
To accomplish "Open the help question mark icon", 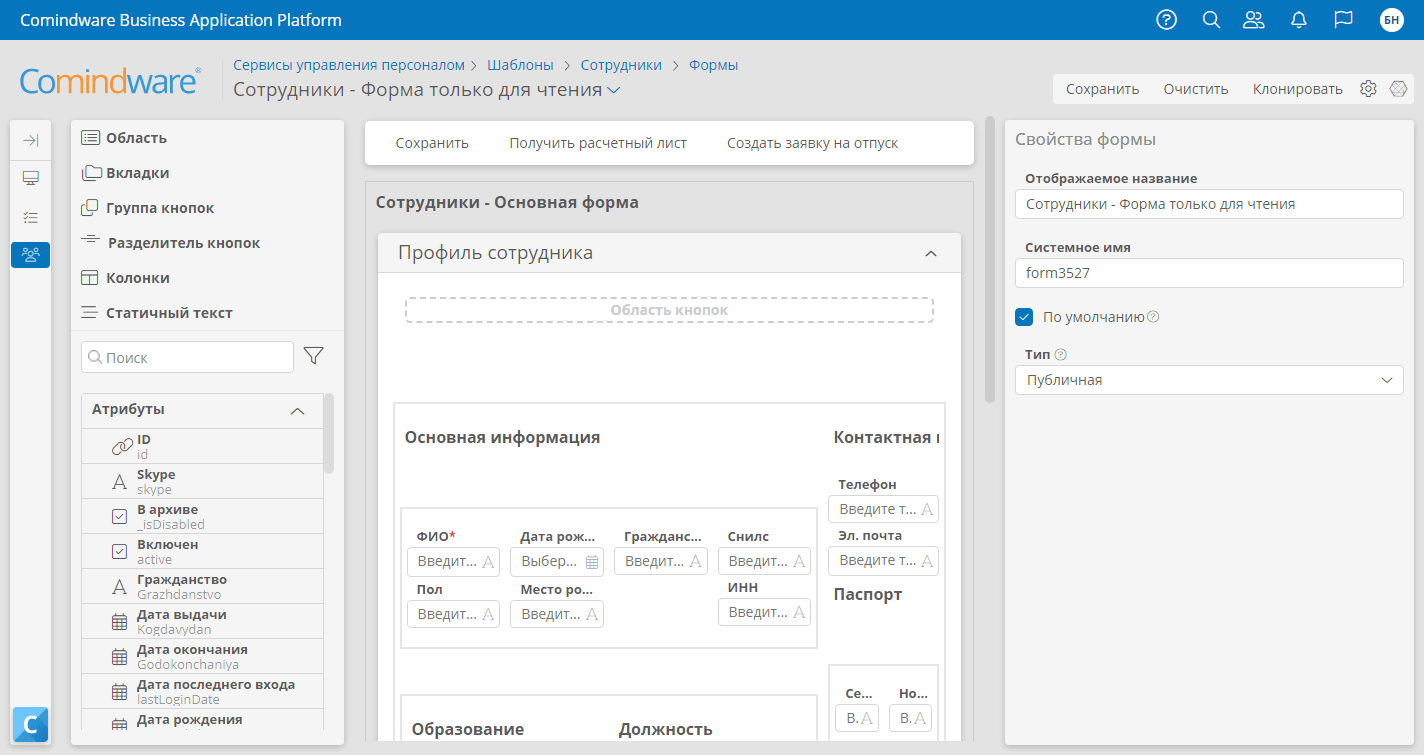I will coord(1166,20).
